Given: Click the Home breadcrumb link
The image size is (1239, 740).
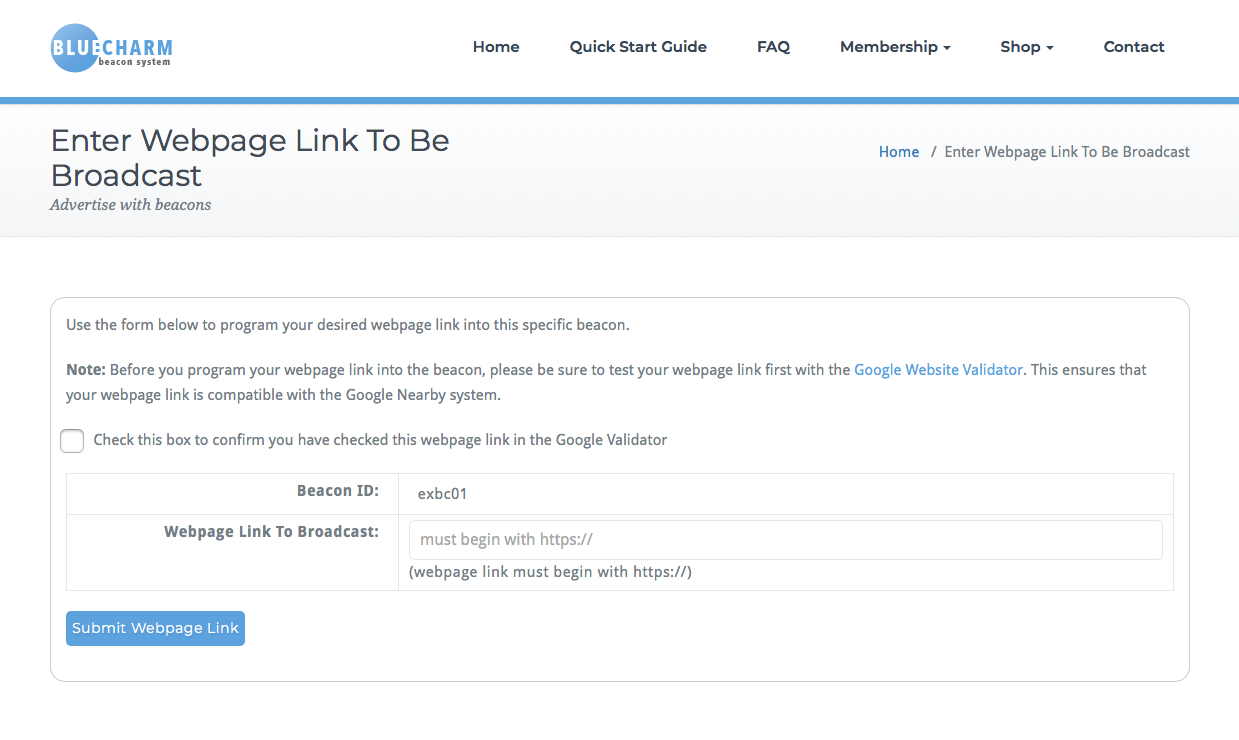Looking at the screenshot, I should tap(899, 152).
